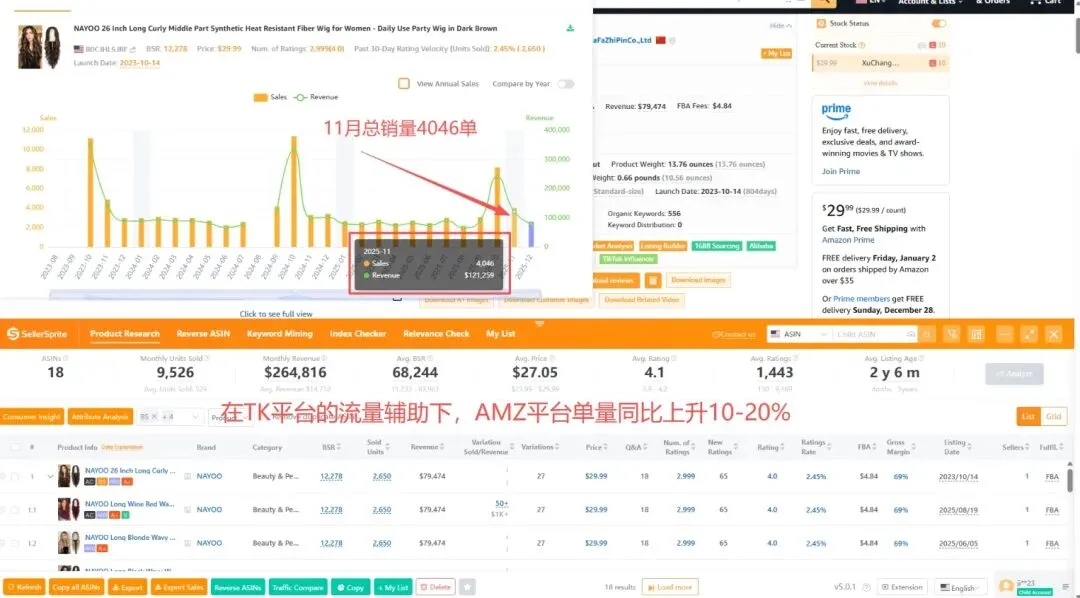This screenshot has width=1080, height=598.
Task: Open NAYOO 26 Inch Long Curly product link
Action: coord(130,471)
